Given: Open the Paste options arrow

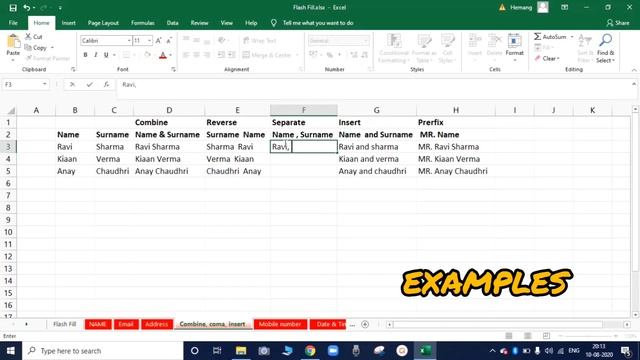Looking at the screenshot, I should [x=13, y=60].
